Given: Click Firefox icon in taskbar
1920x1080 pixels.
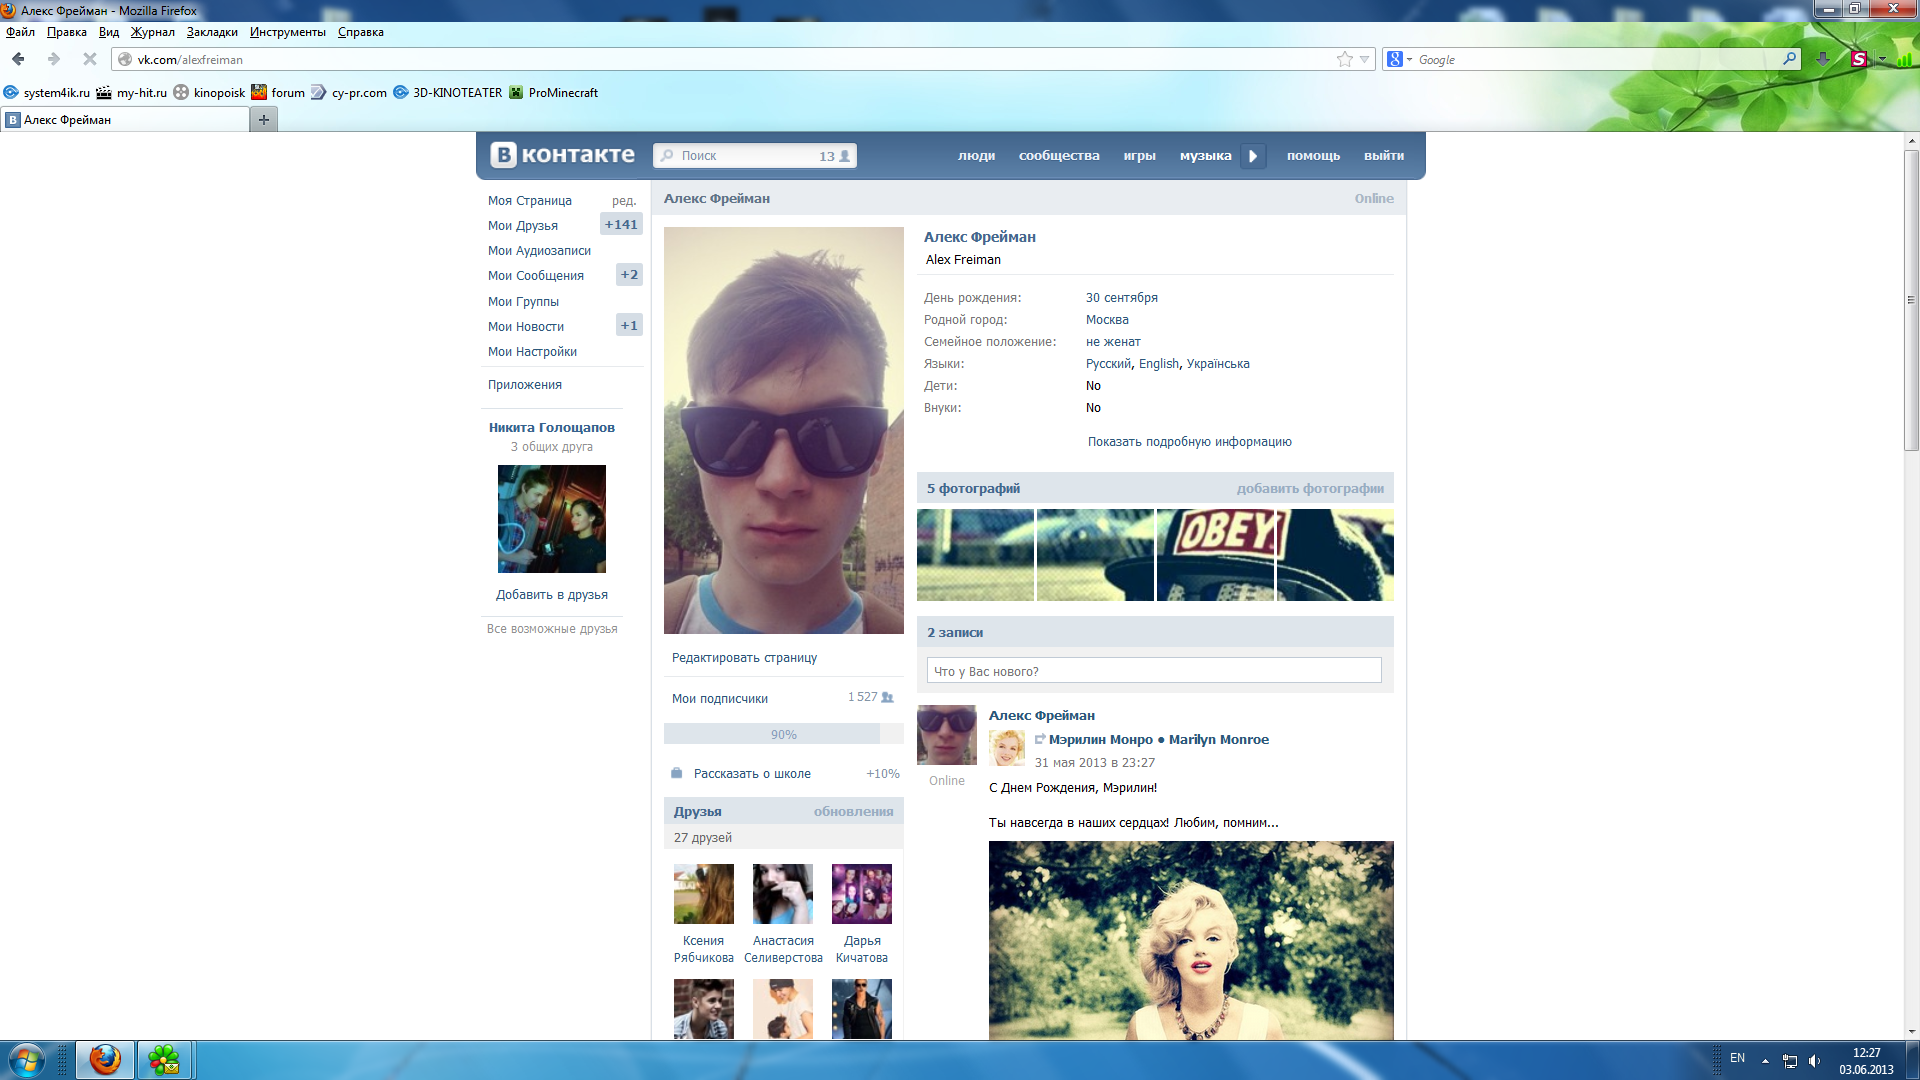Looking at the screenshot, I should (105, 1060).
